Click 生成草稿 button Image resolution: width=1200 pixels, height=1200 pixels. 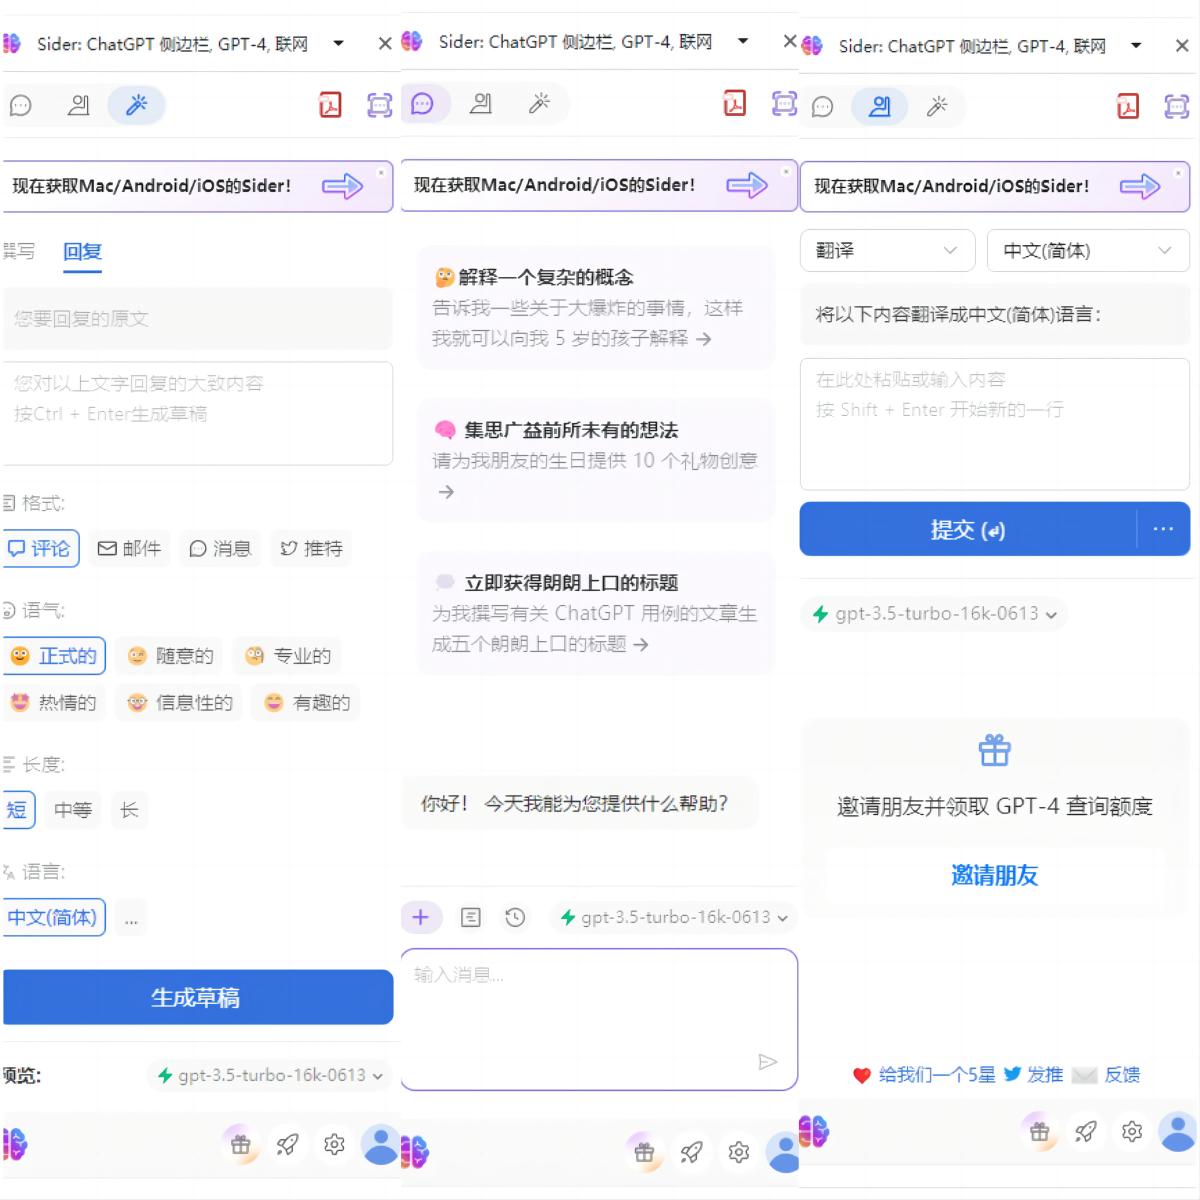[198, 997]
